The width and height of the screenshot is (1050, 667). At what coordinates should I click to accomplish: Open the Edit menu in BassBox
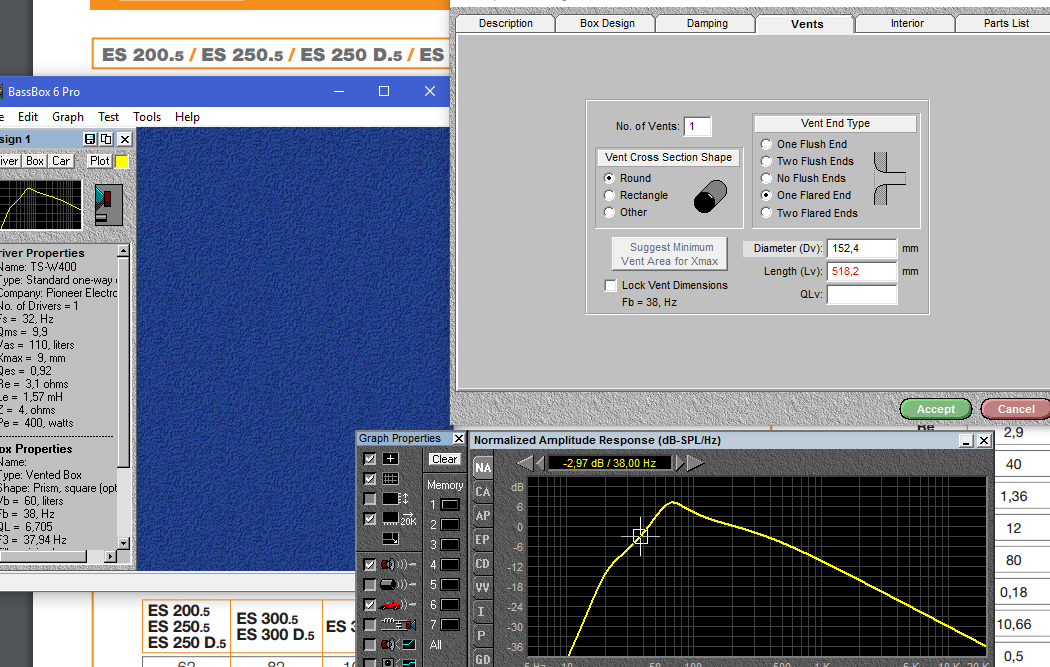point(27,117)
